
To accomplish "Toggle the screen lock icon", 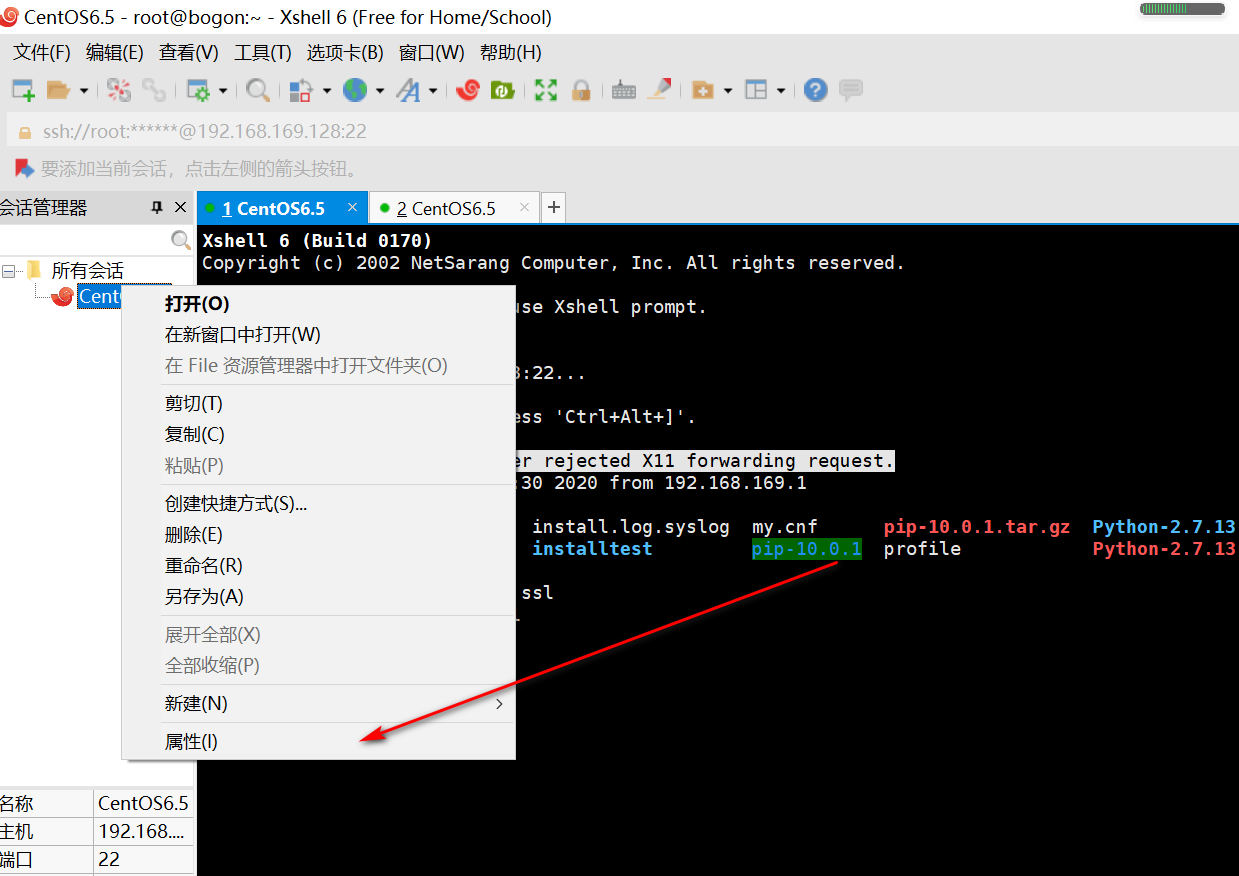I will tap(581, 90).
